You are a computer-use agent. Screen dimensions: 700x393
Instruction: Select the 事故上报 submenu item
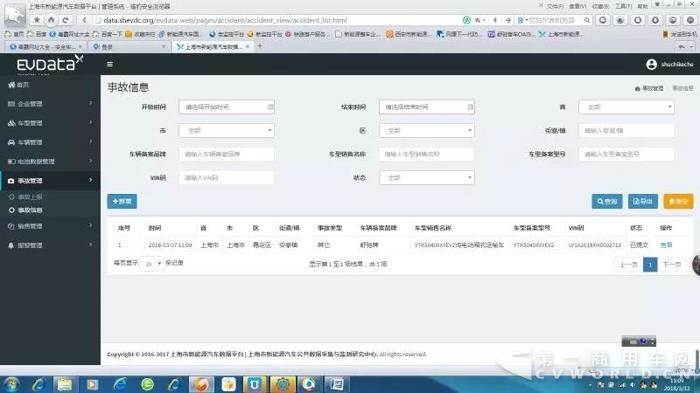click(x=30, y=197)
